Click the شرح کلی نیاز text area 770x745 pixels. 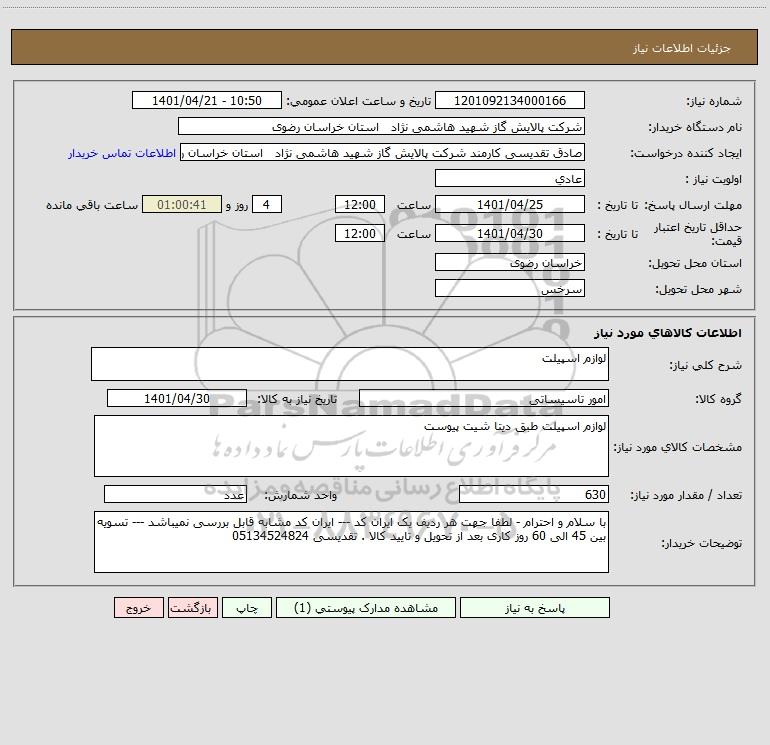point(349,364)
